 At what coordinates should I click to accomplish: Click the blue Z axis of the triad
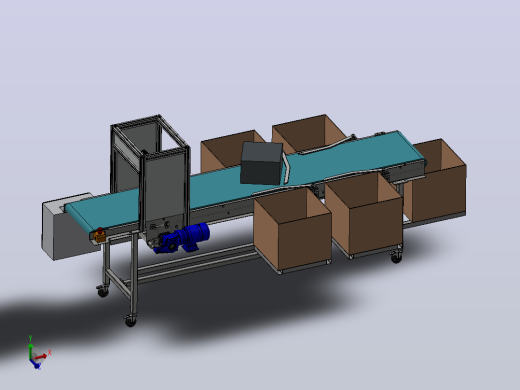pyautogui.click(x=35, y=364)
